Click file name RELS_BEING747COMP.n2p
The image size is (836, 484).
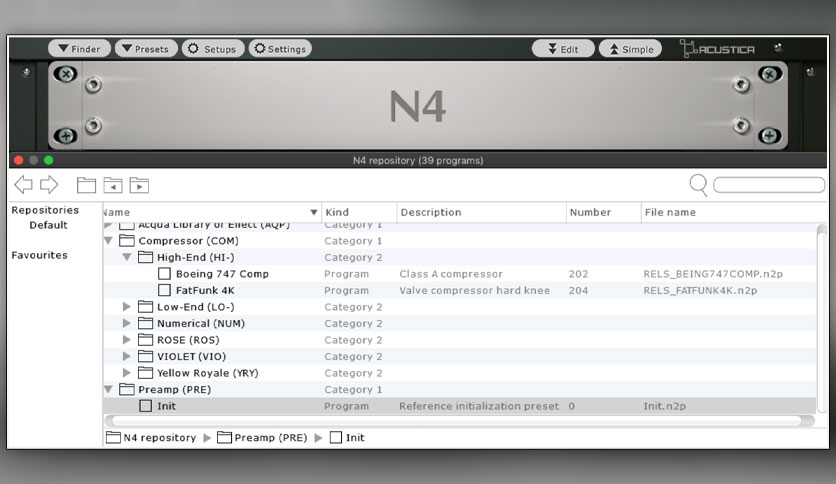tap(713, 273)
